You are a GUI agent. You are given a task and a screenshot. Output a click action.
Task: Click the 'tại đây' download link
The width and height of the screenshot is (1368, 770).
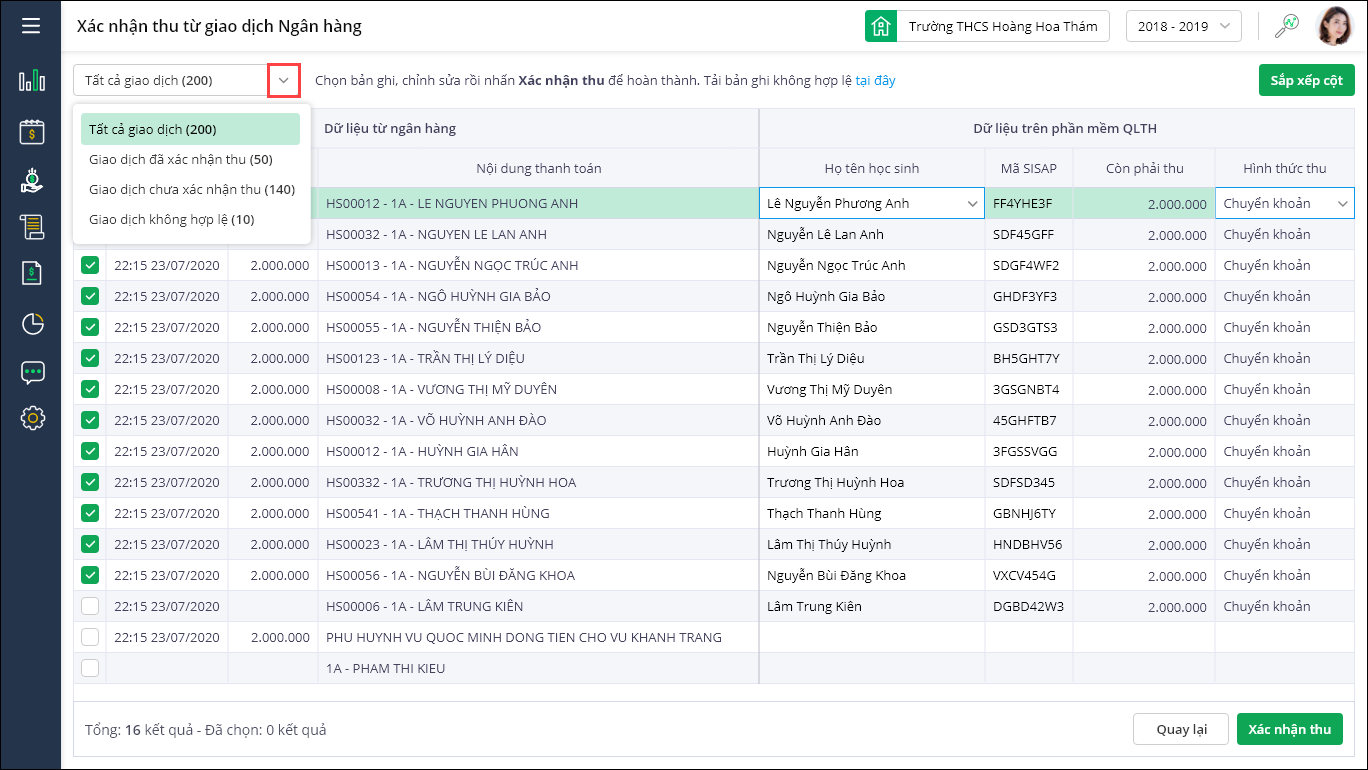click(875, 80)
